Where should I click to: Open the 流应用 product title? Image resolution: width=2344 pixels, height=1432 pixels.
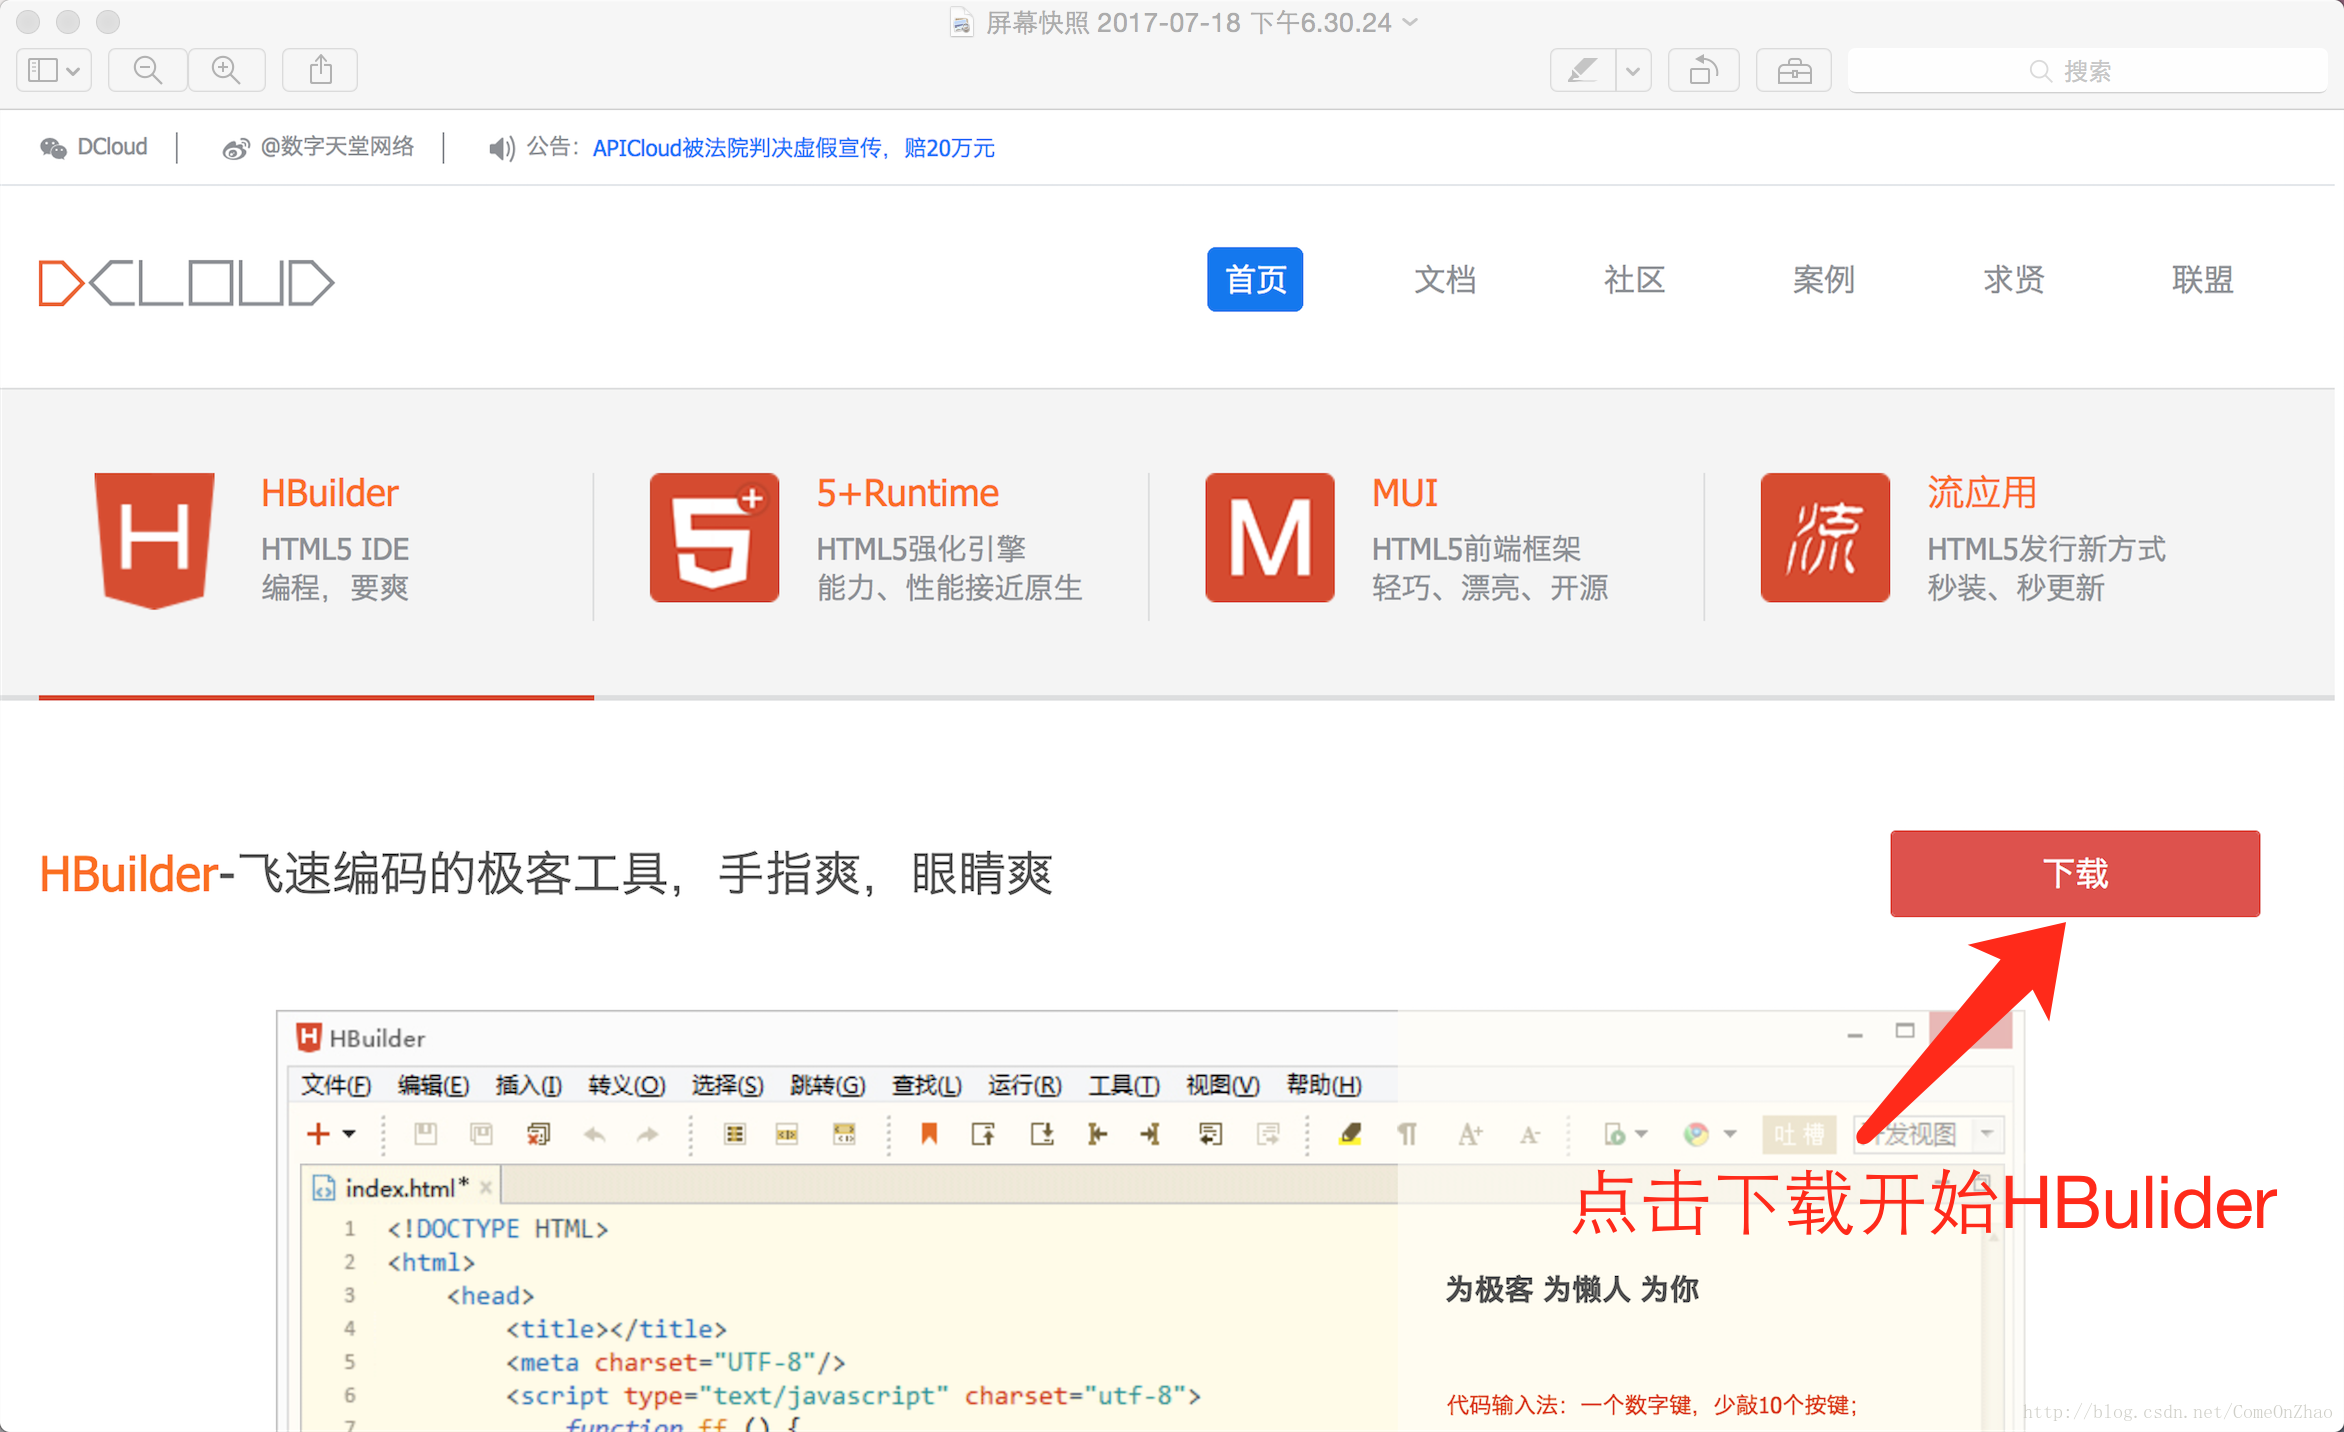(x=1981, y=493)
